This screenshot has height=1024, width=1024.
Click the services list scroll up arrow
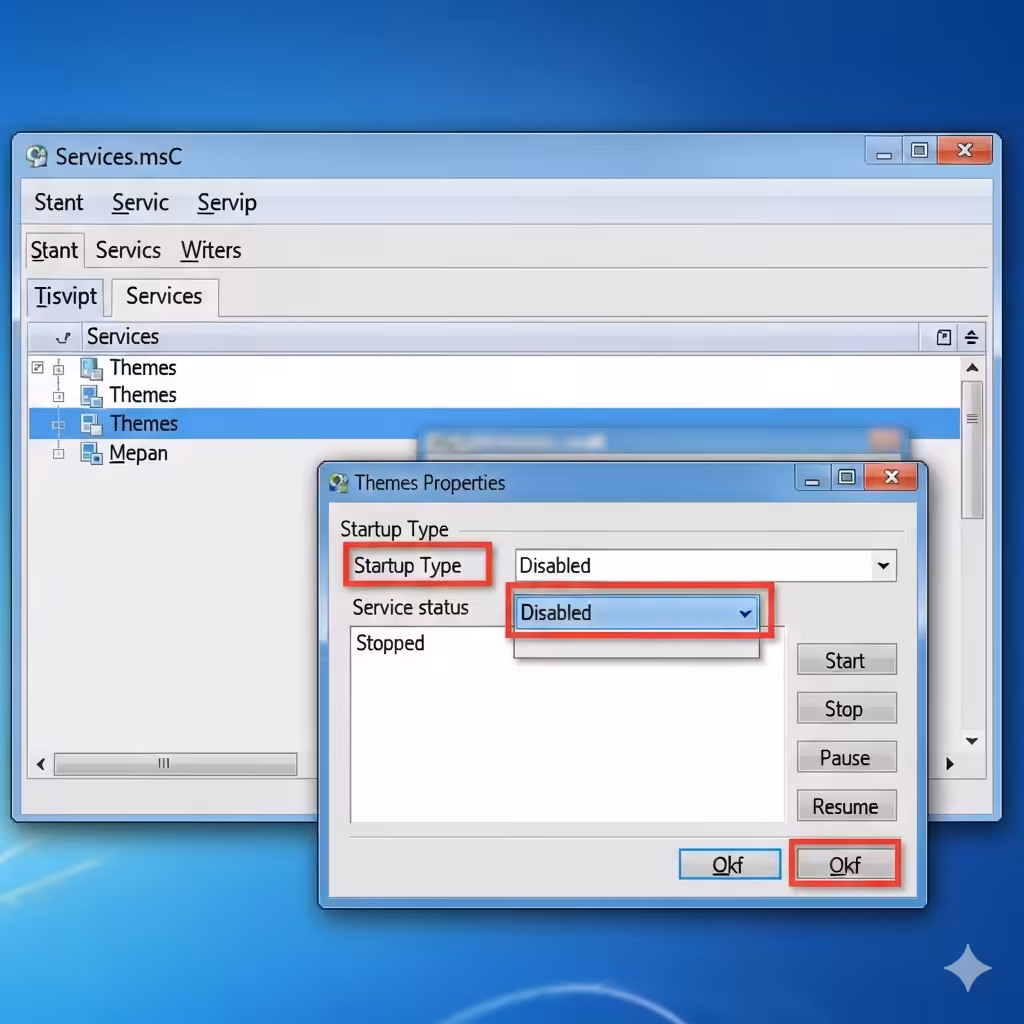coord(972,368)
